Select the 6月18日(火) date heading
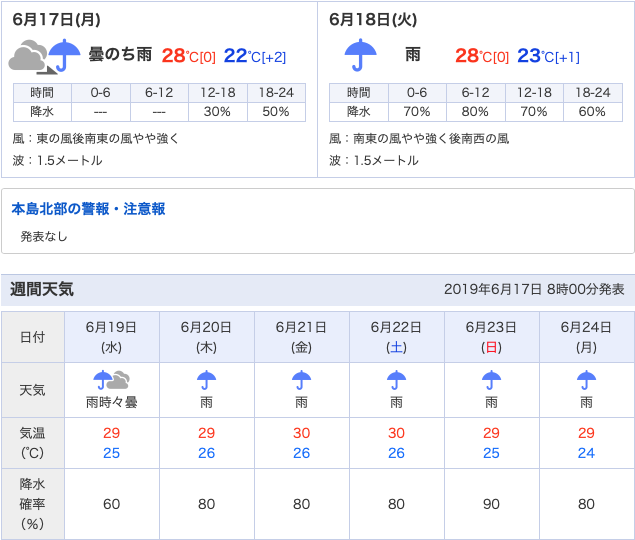Image resolution: width=635 pixels, height=540 pixels. coord(372,20)
